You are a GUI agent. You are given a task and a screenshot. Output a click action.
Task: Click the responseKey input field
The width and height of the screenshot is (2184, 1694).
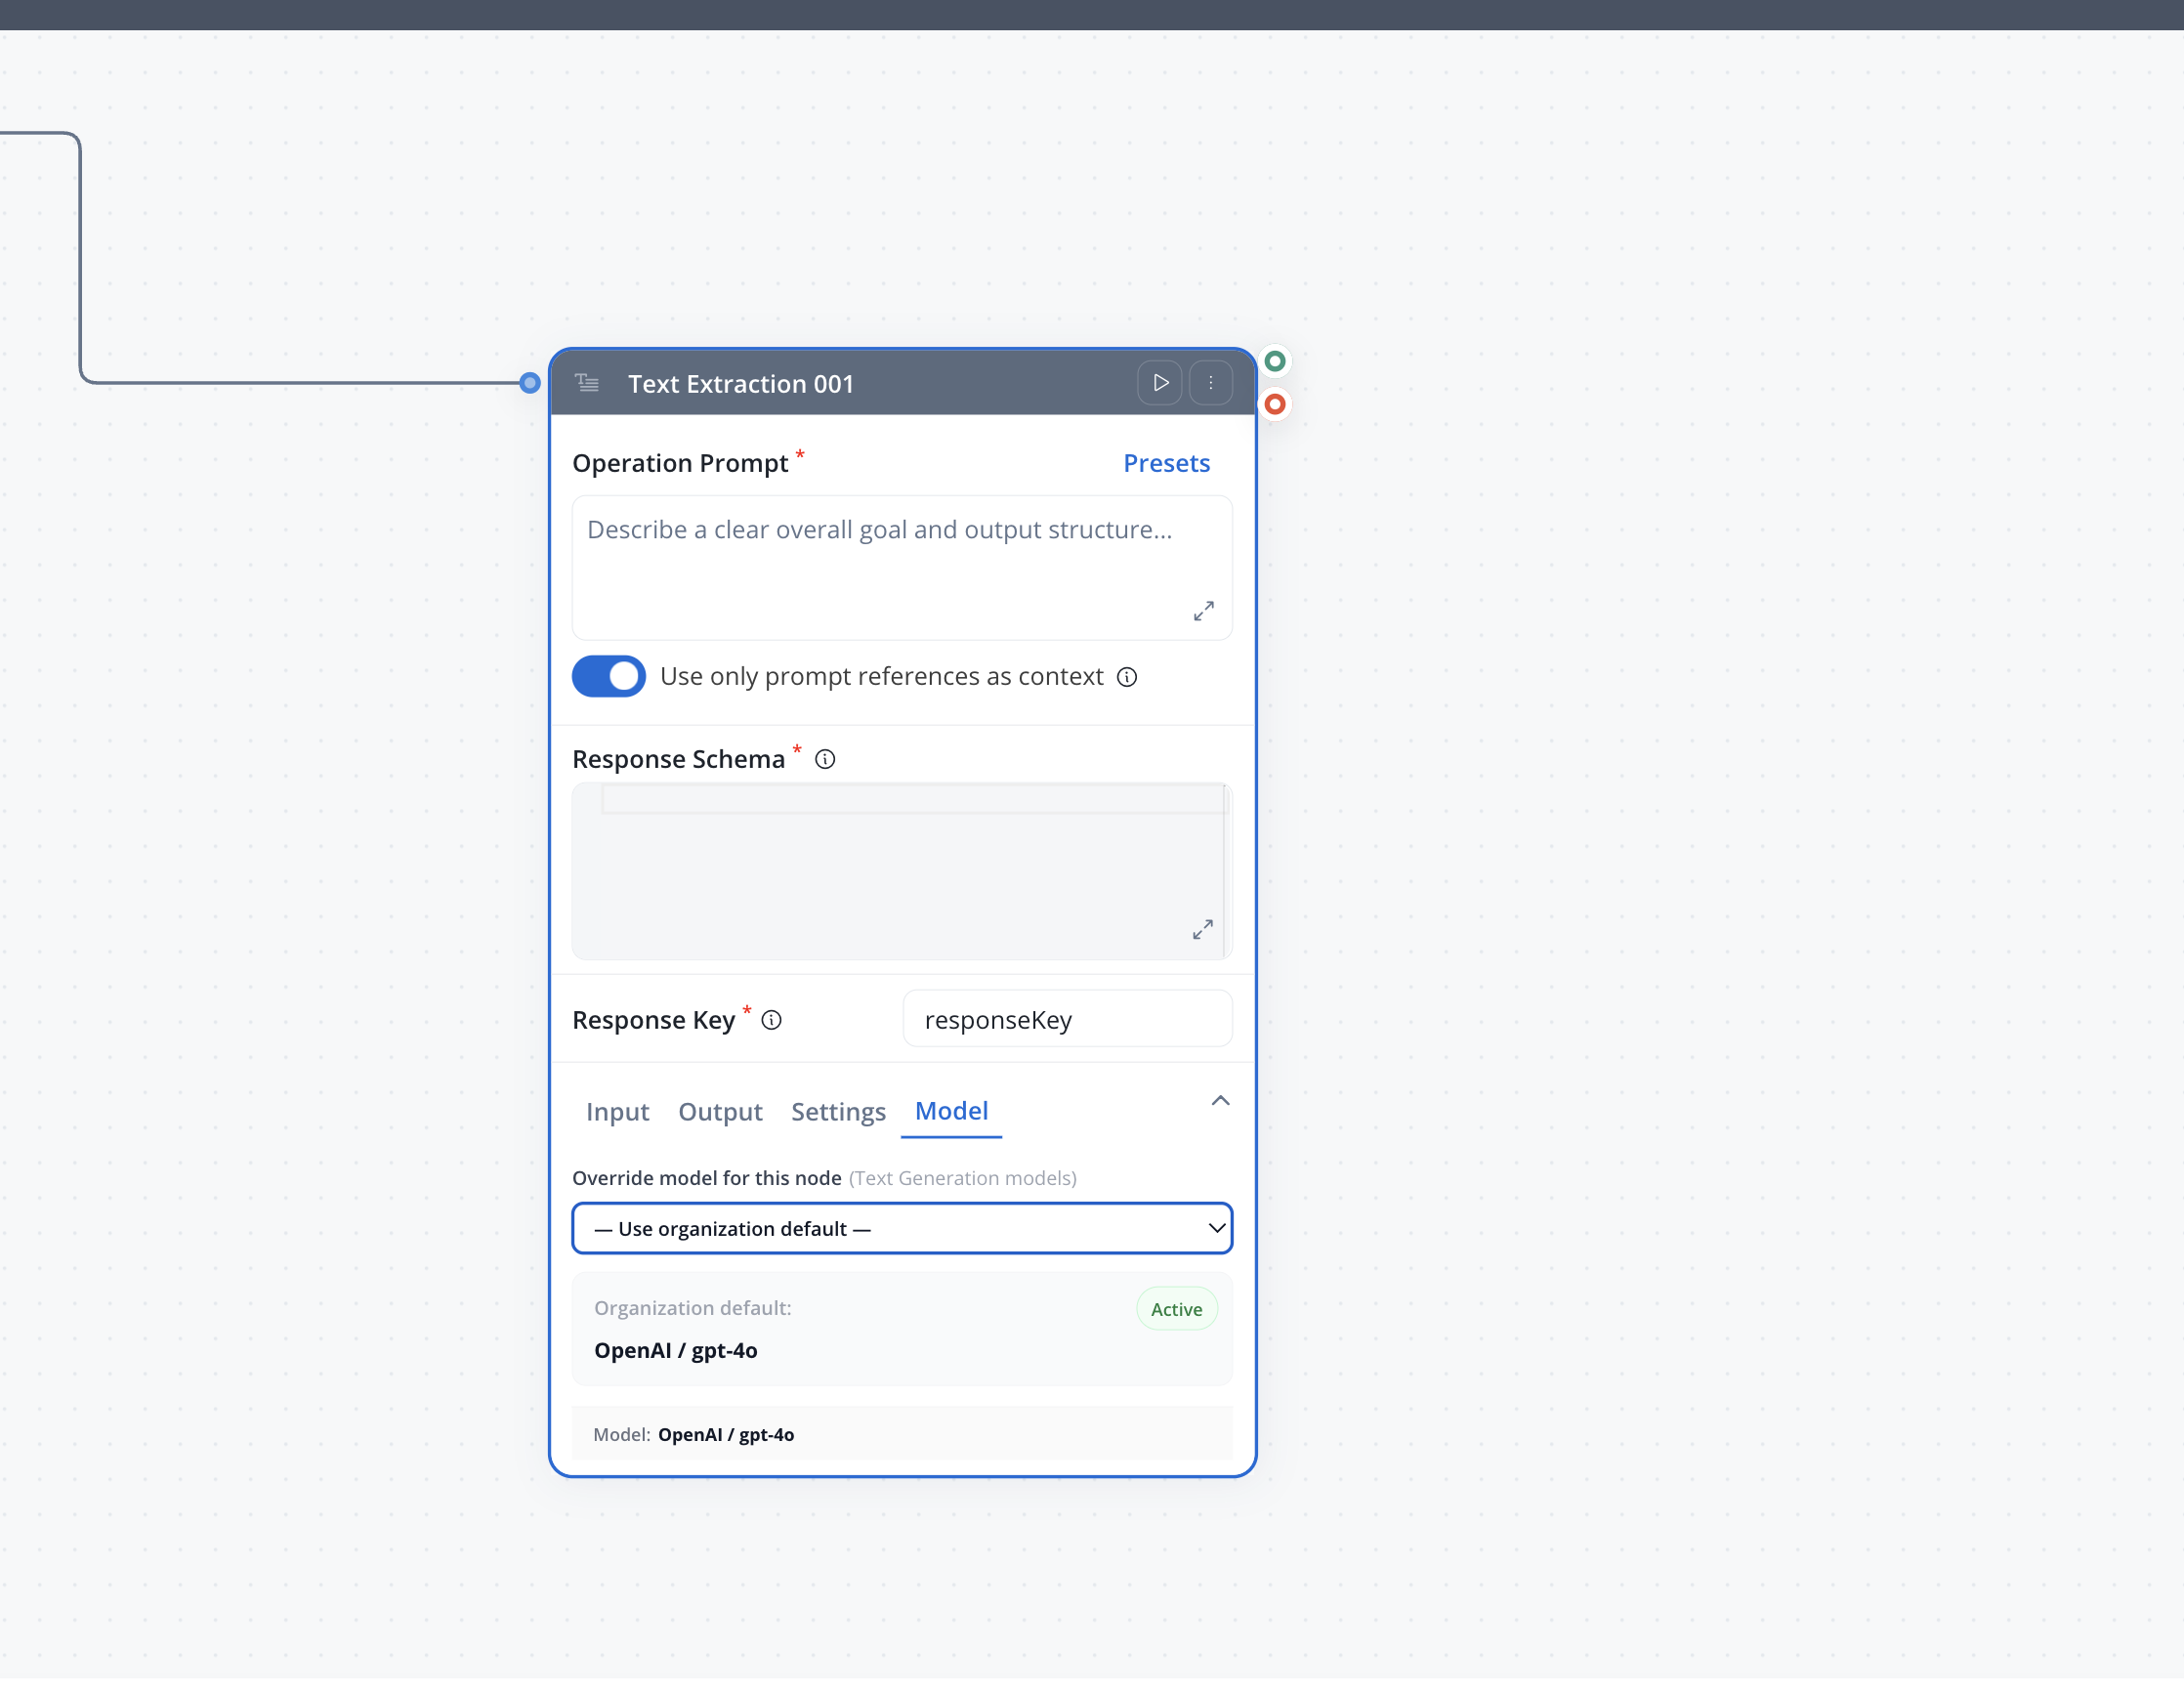click(1066, 1019)
